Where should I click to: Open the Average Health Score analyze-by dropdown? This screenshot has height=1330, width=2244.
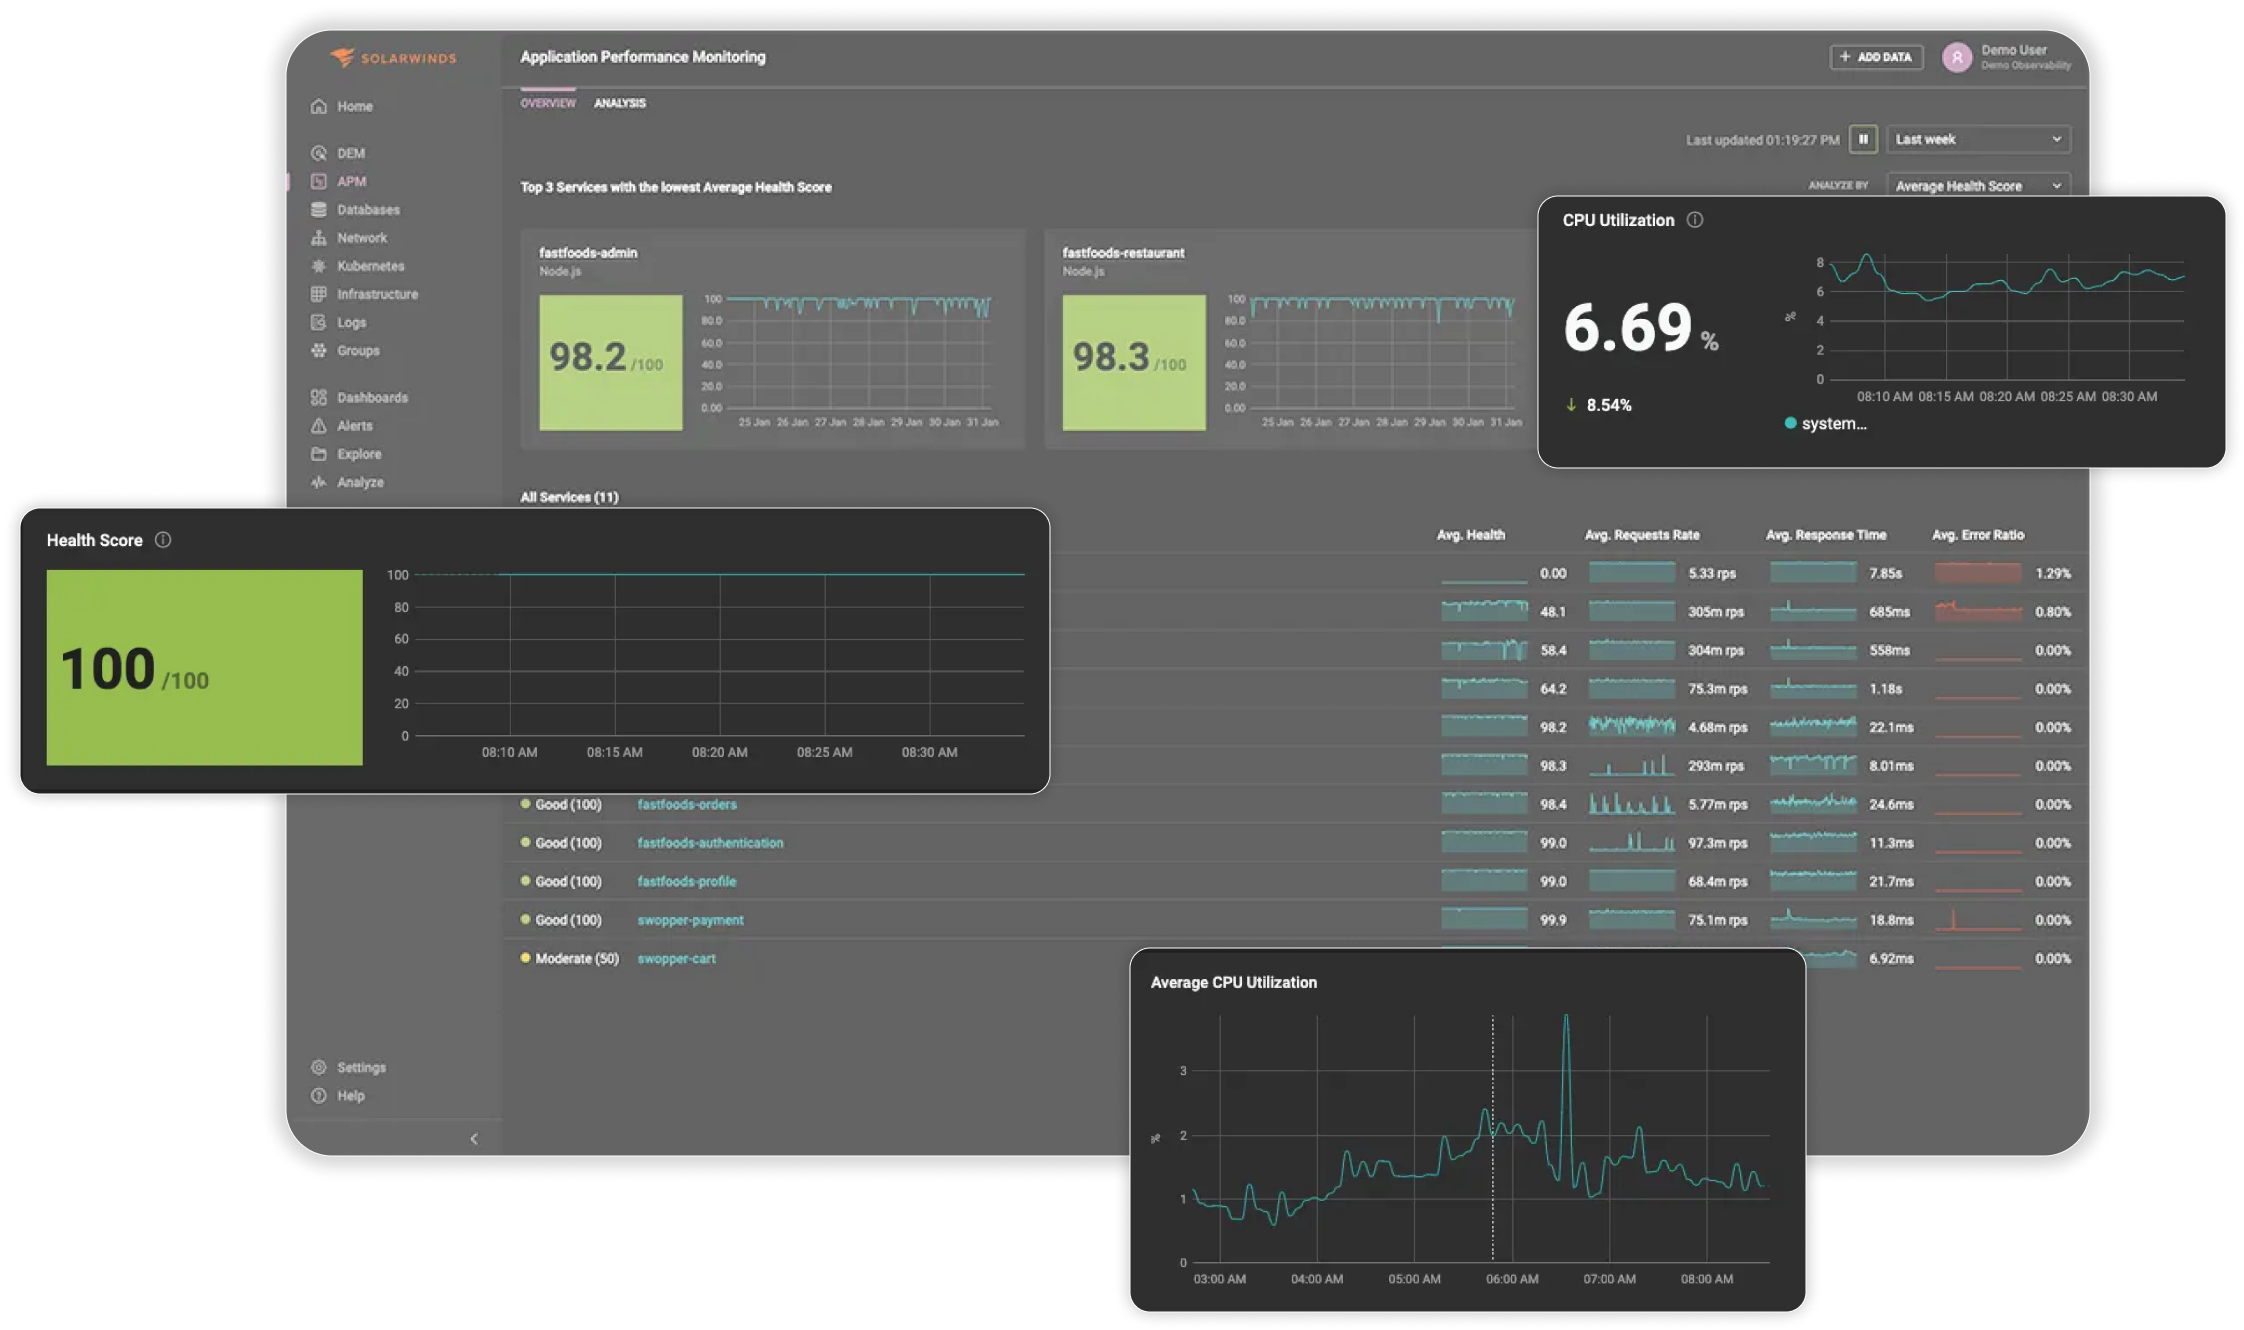click(1978, 185)
